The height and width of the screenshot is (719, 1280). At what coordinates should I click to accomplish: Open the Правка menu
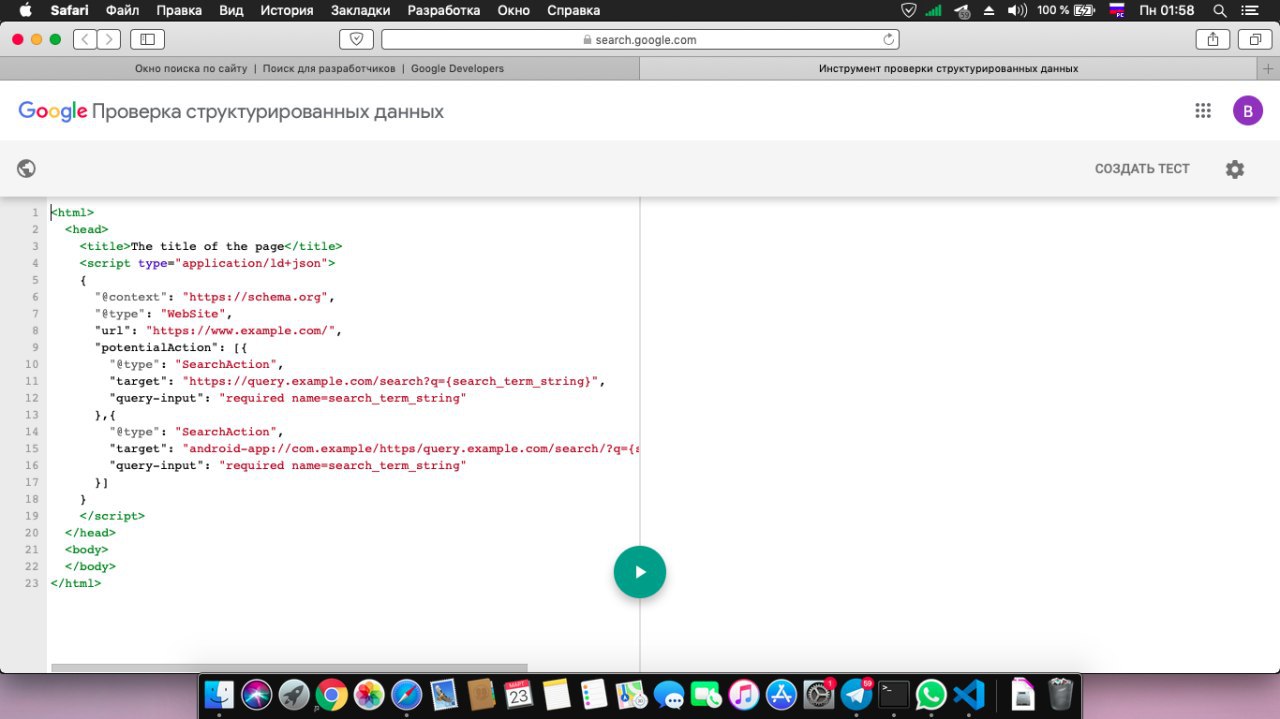point(179,10)
